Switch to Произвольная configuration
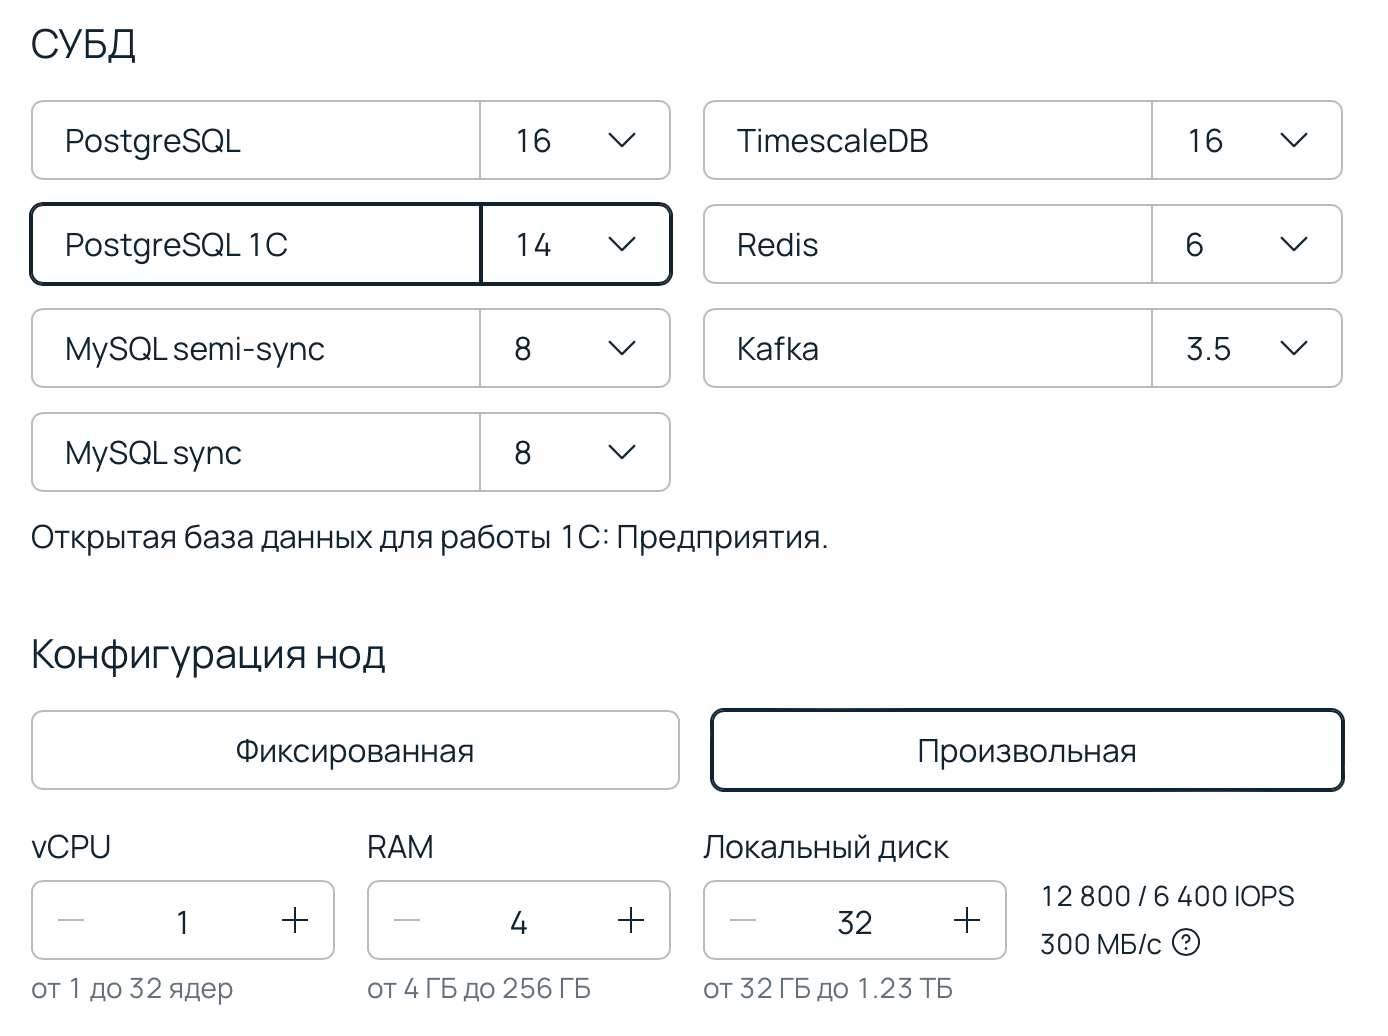 1027,750
